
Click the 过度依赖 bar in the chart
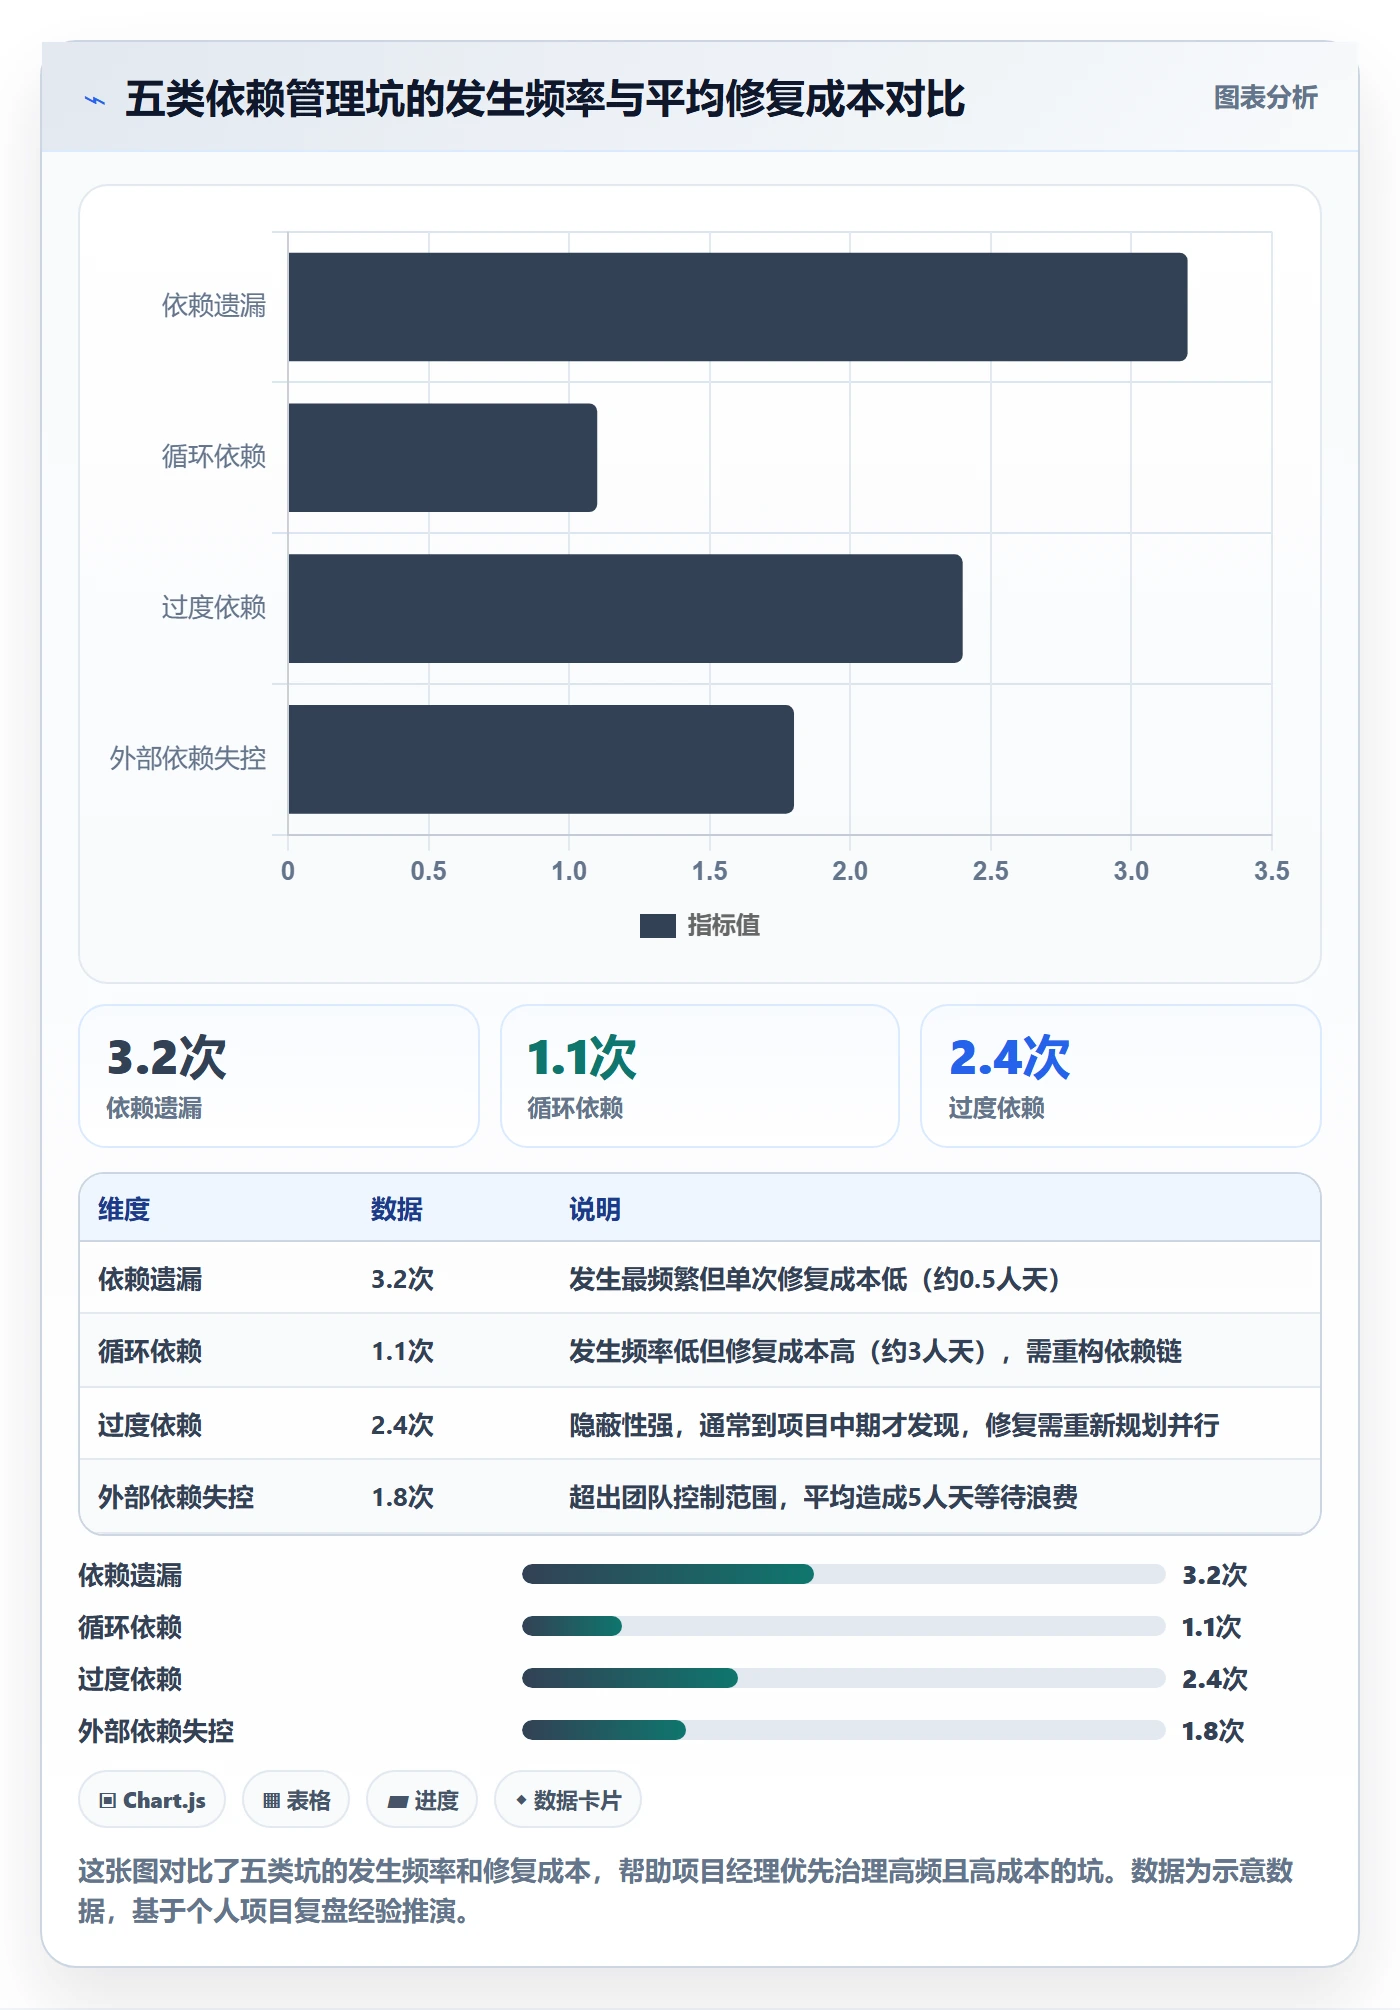click(x=626, y=609)
